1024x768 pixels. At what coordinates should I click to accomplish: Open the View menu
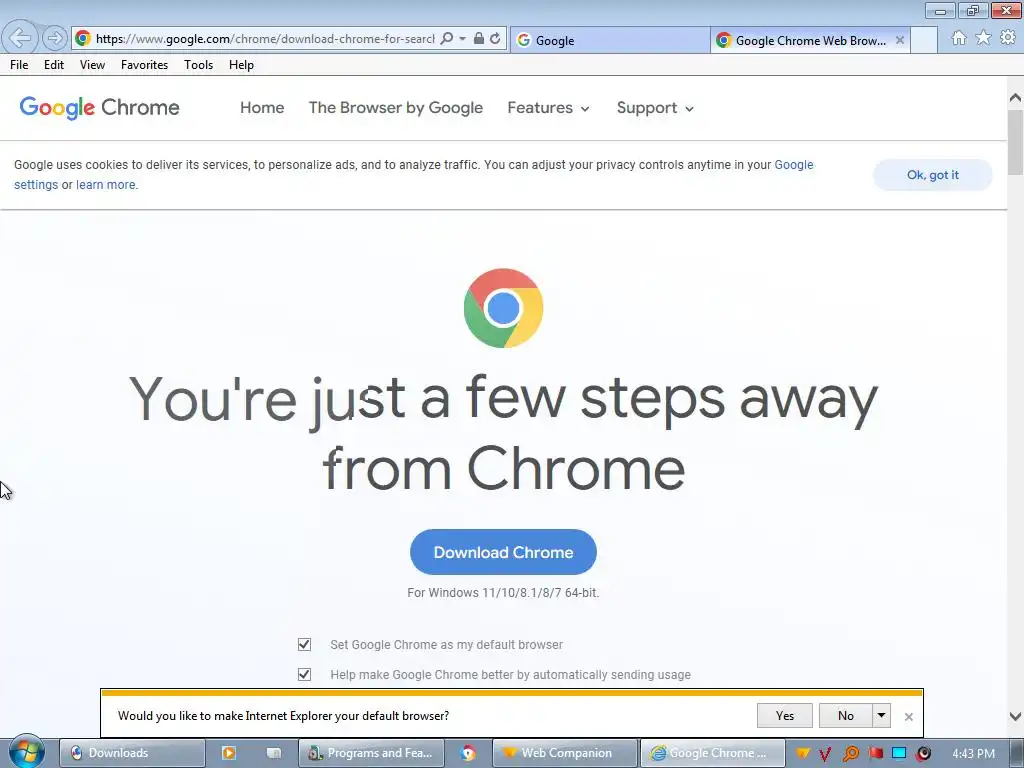(92, 65)
